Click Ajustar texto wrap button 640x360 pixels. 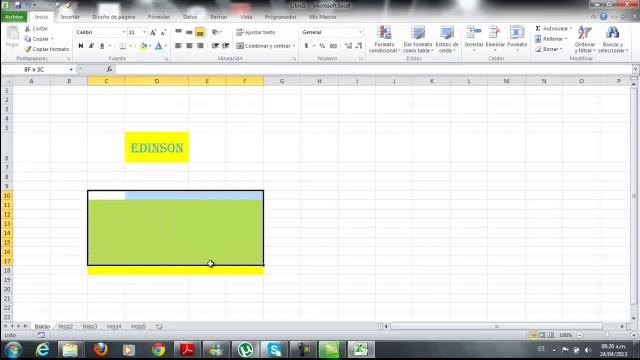click(256, 32)
